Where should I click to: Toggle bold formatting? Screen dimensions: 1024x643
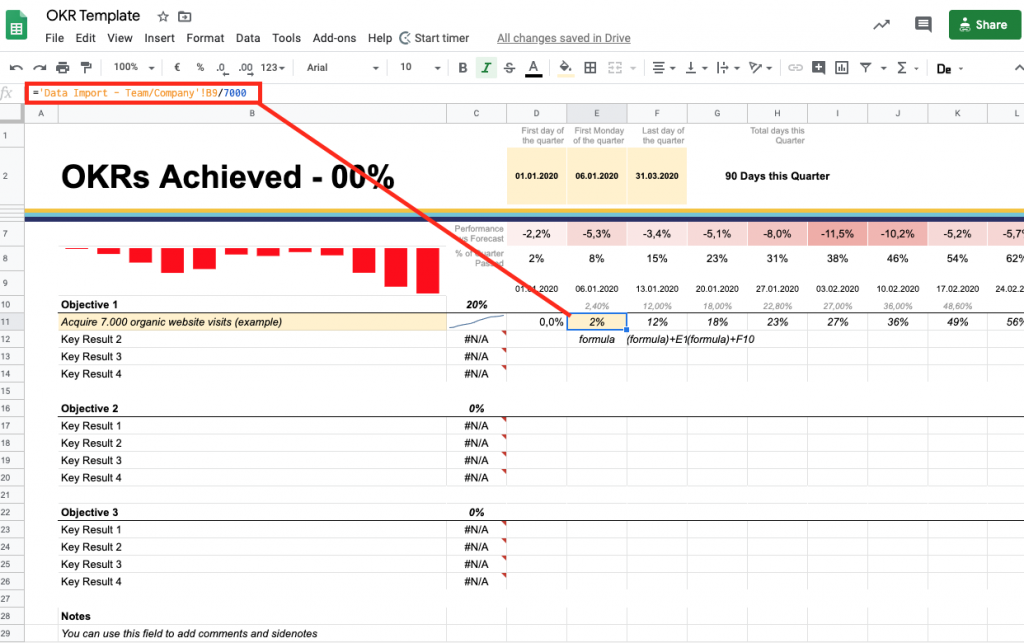[x=462, y=67]
